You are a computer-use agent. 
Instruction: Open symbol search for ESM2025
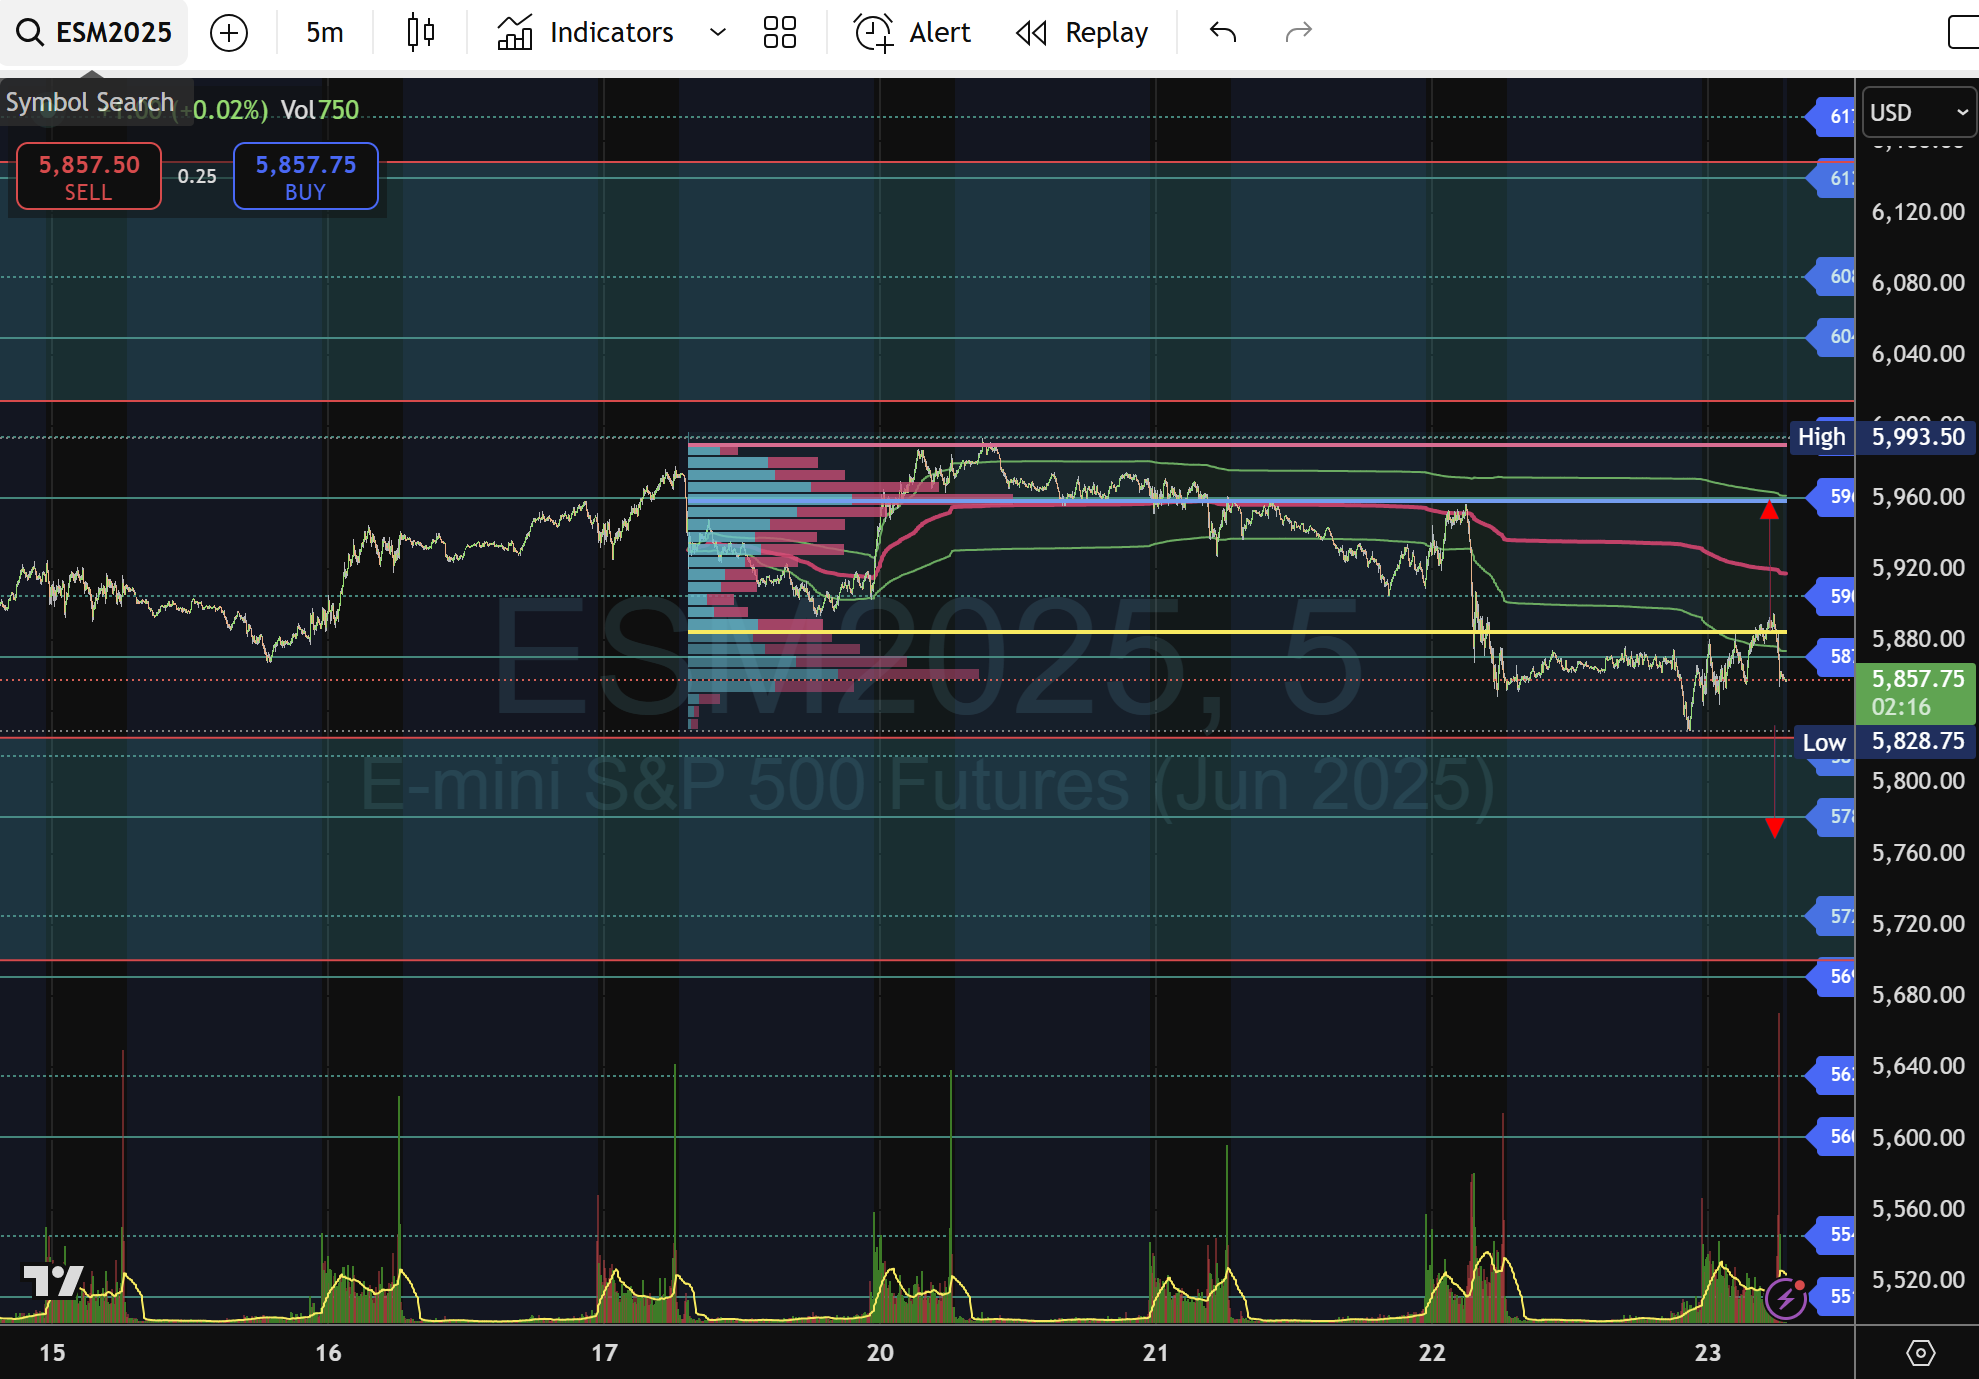pos(94,33)
